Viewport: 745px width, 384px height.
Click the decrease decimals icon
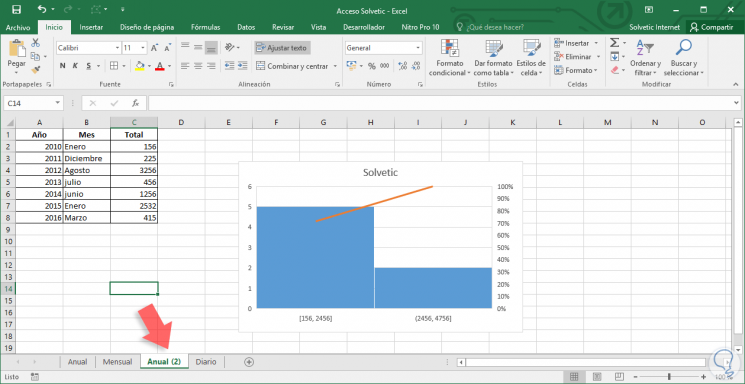coord(416,66)
